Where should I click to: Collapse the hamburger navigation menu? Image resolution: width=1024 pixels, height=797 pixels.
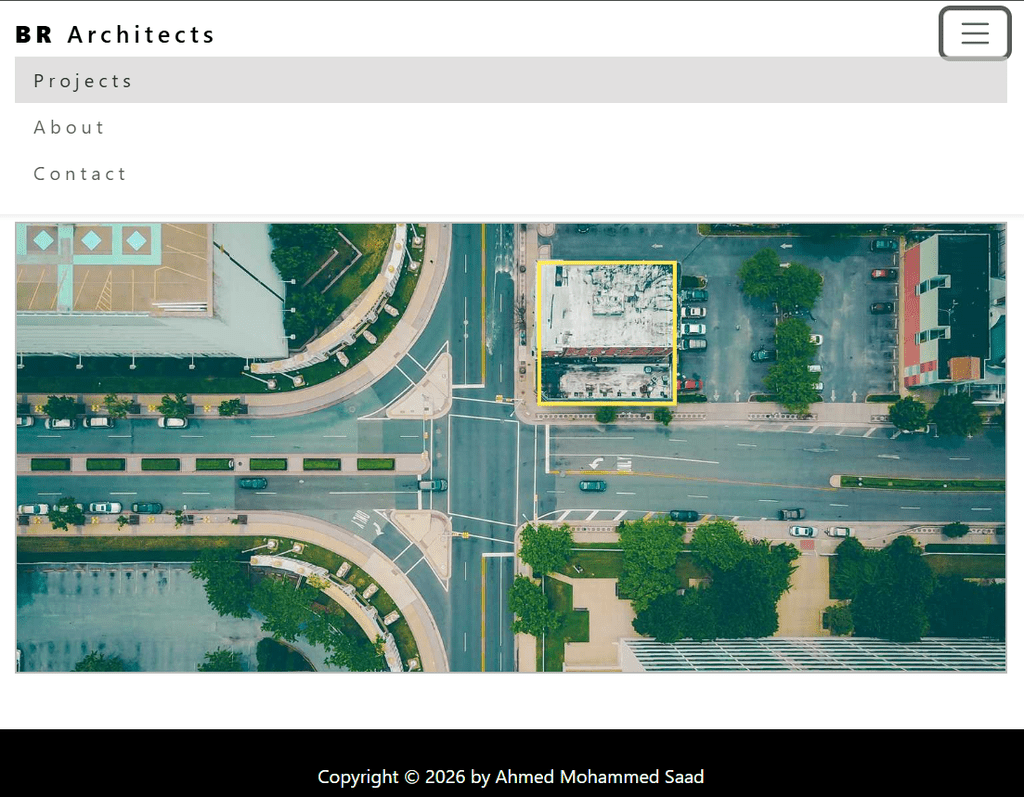[974, 33]
